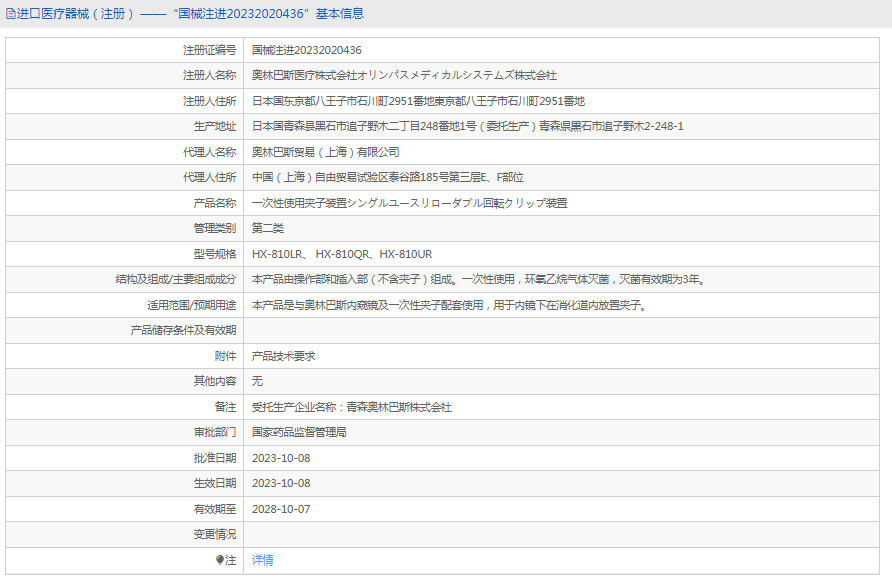Viewport: 892px width, 581px height.
Task: Select the 产品储存条件及有效期 row label
Action: tap(183, 330)
